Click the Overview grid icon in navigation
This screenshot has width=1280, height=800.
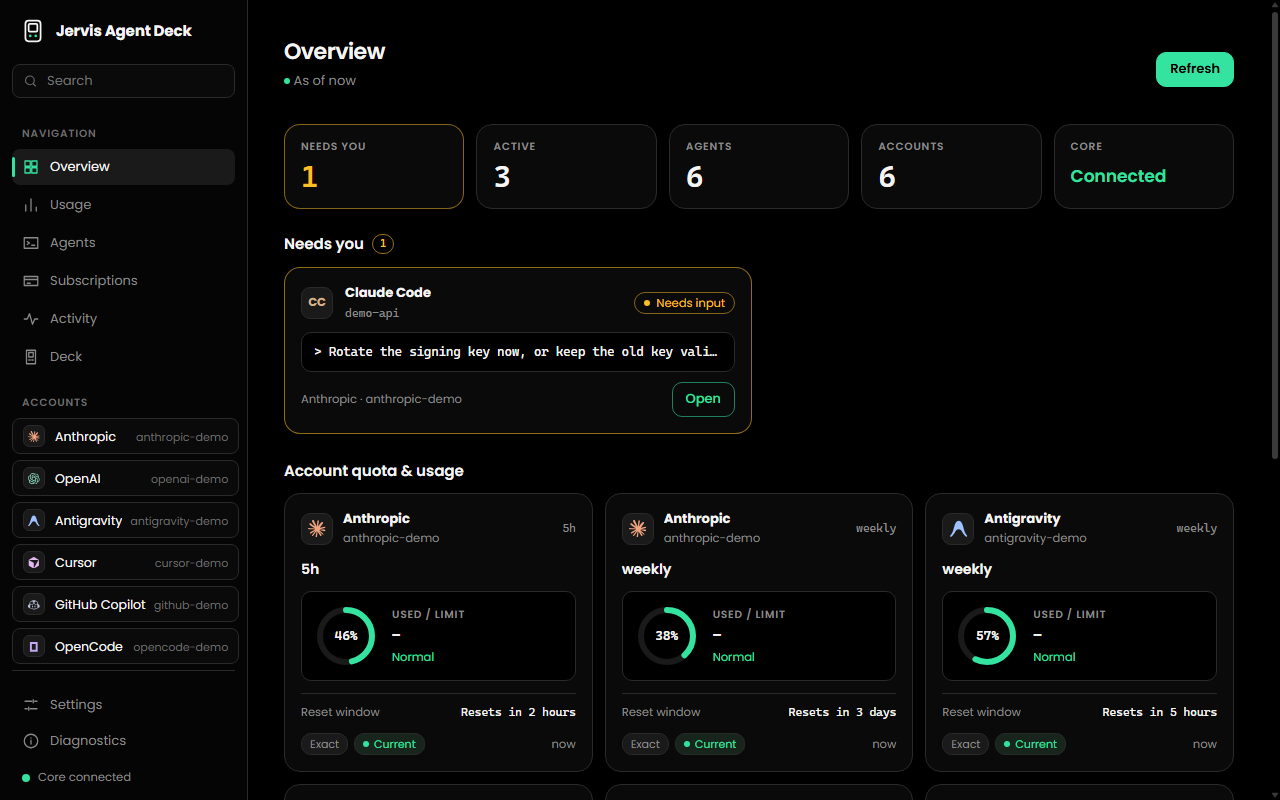tap(31, 167)
